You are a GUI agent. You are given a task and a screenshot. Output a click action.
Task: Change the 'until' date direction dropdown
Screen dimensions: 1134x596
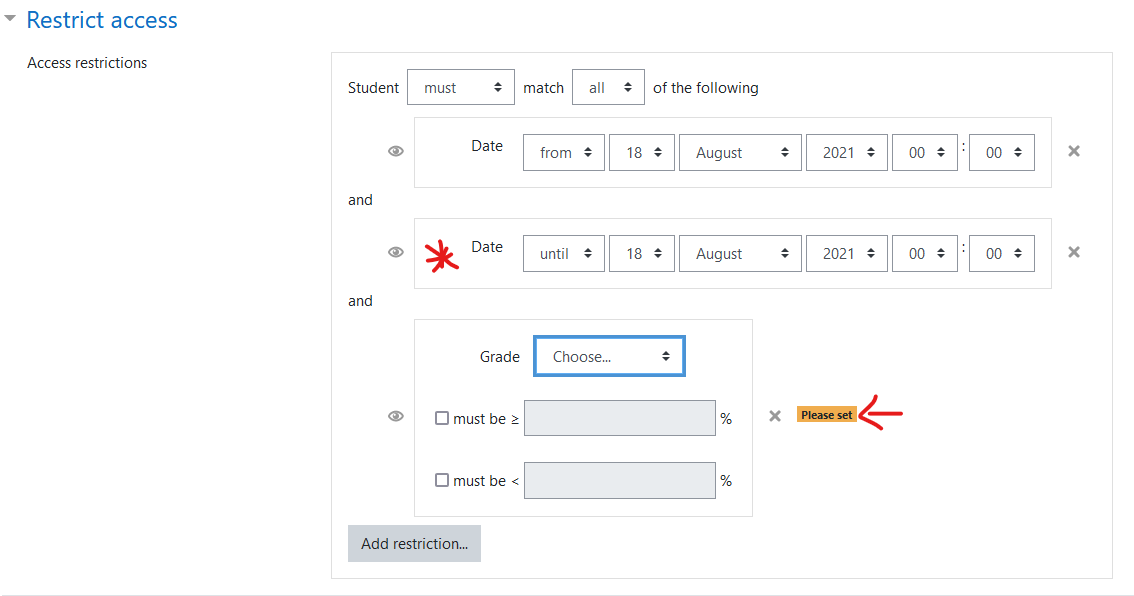click(563, 254)
